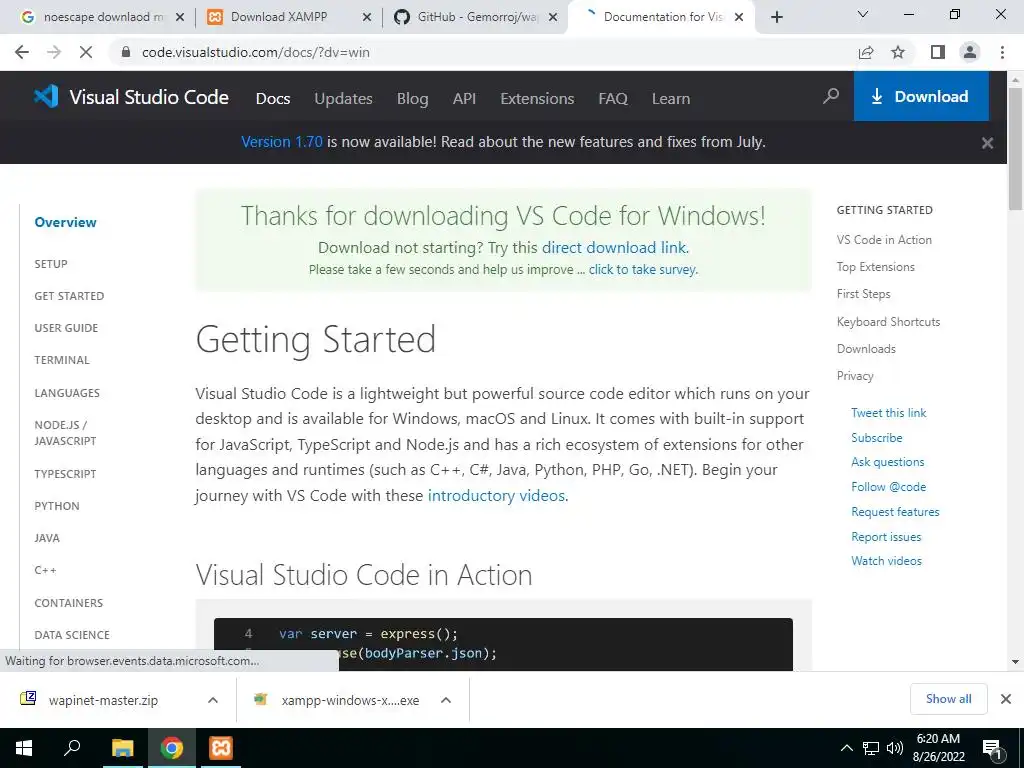Viewport: 1024px width, 768px height.
Task: Jump to Keyboard Shortcuts section
Action: [x=888, y=321]
